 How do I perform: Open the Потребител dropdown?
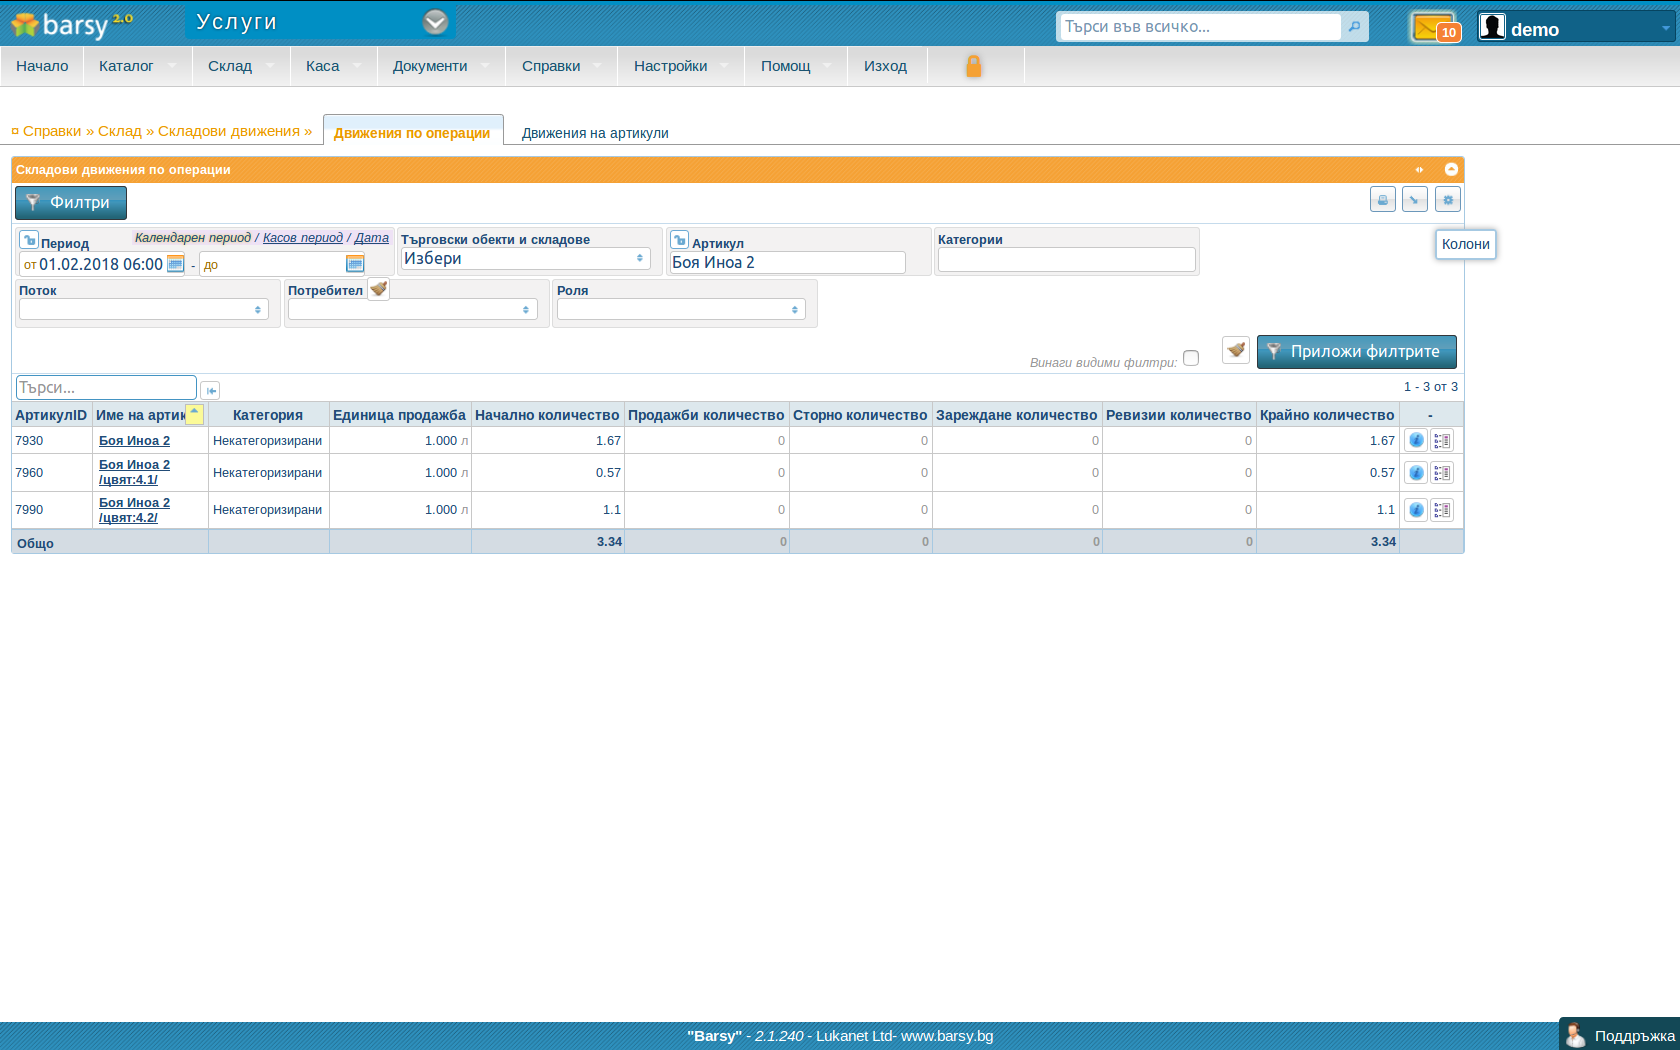(413, 309)
